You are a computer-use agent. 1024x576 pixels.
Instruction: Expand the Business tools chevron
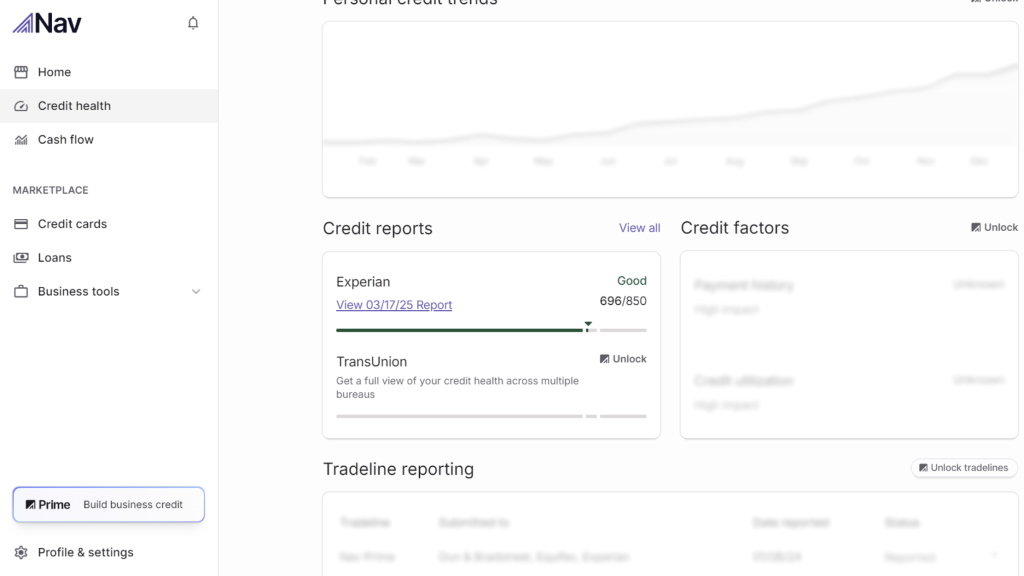[x=196, y=292]
